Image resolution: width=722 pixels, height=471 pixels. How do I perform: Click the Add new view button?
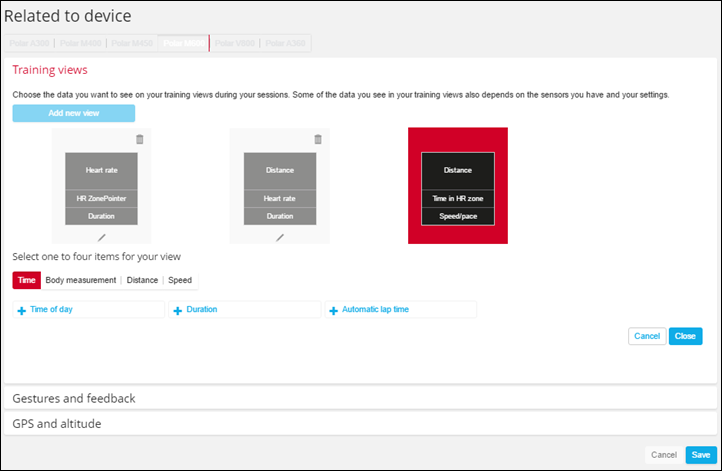[73, 113]
